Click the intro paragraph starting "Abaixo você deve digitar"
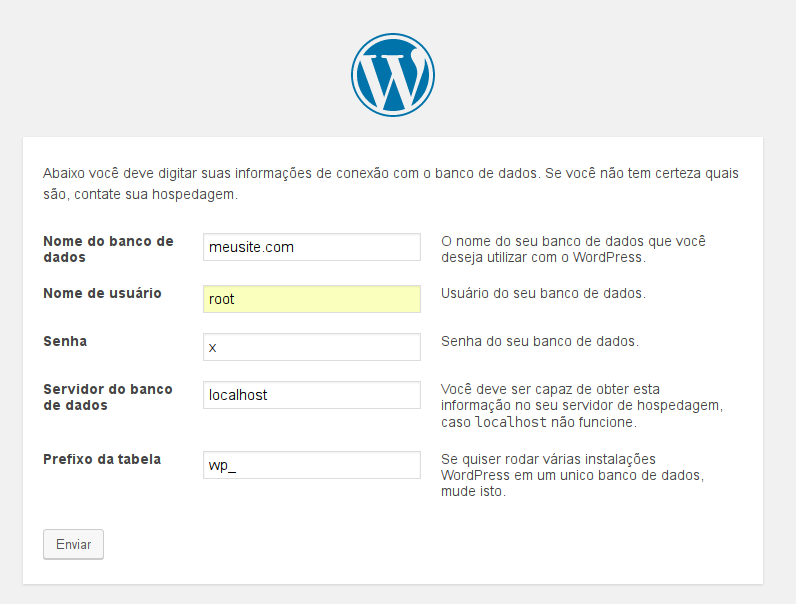796x604 pixels. (x=390, y=184)
